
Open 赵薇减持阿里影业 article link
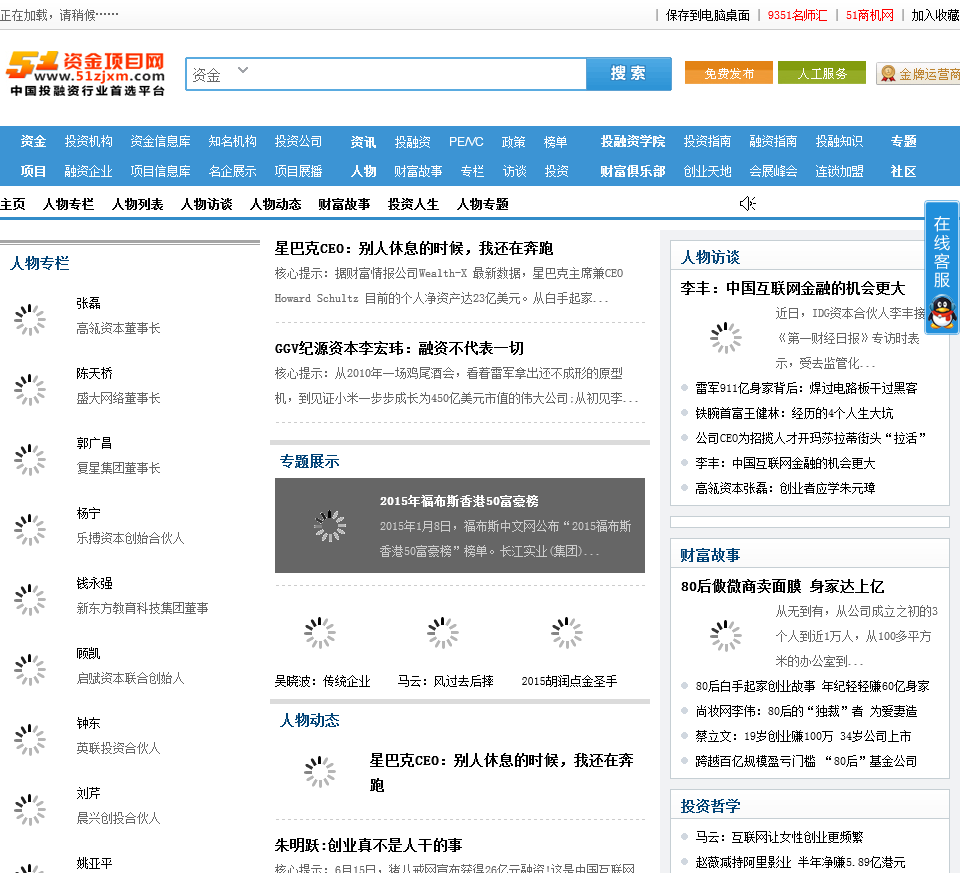click(800, 862)
